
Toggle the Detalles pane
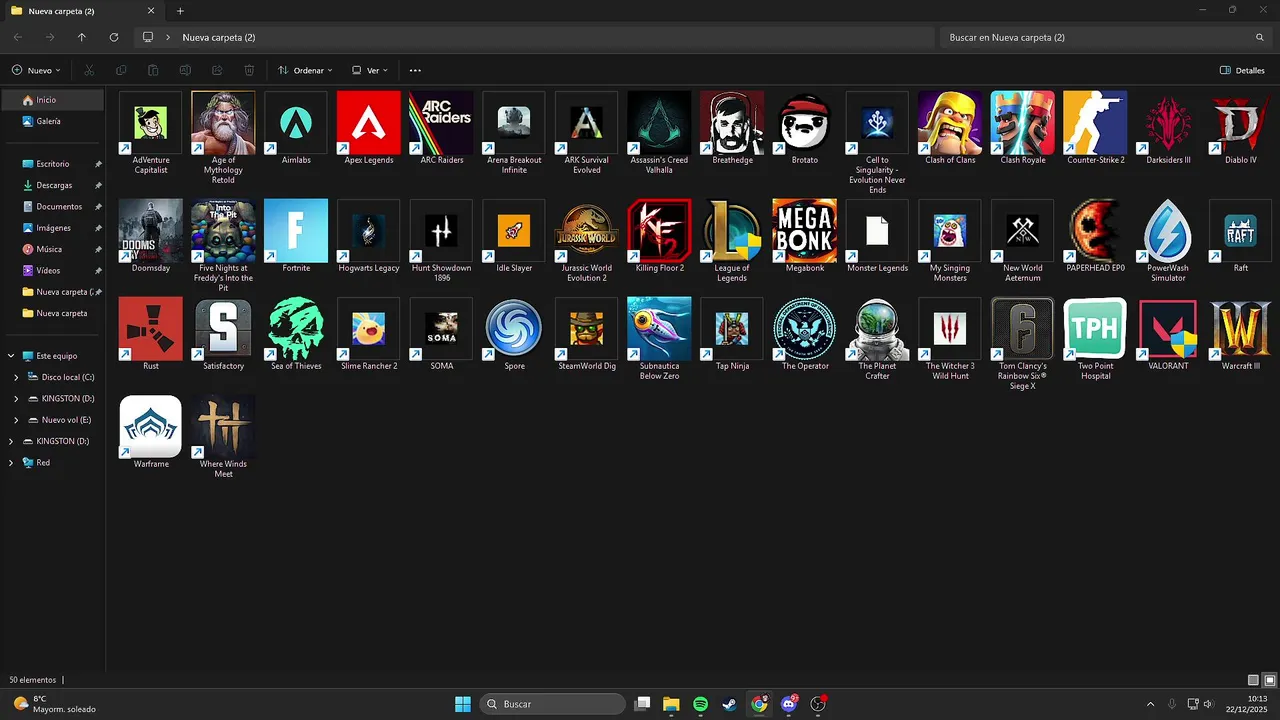1242,70
